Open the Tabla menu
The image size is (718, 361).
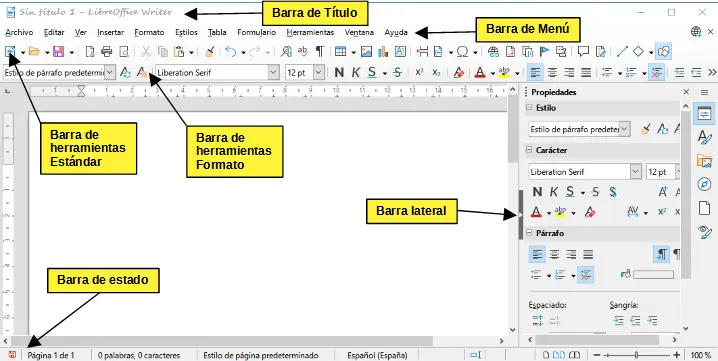pyautogui.click(x=217, y=33)
